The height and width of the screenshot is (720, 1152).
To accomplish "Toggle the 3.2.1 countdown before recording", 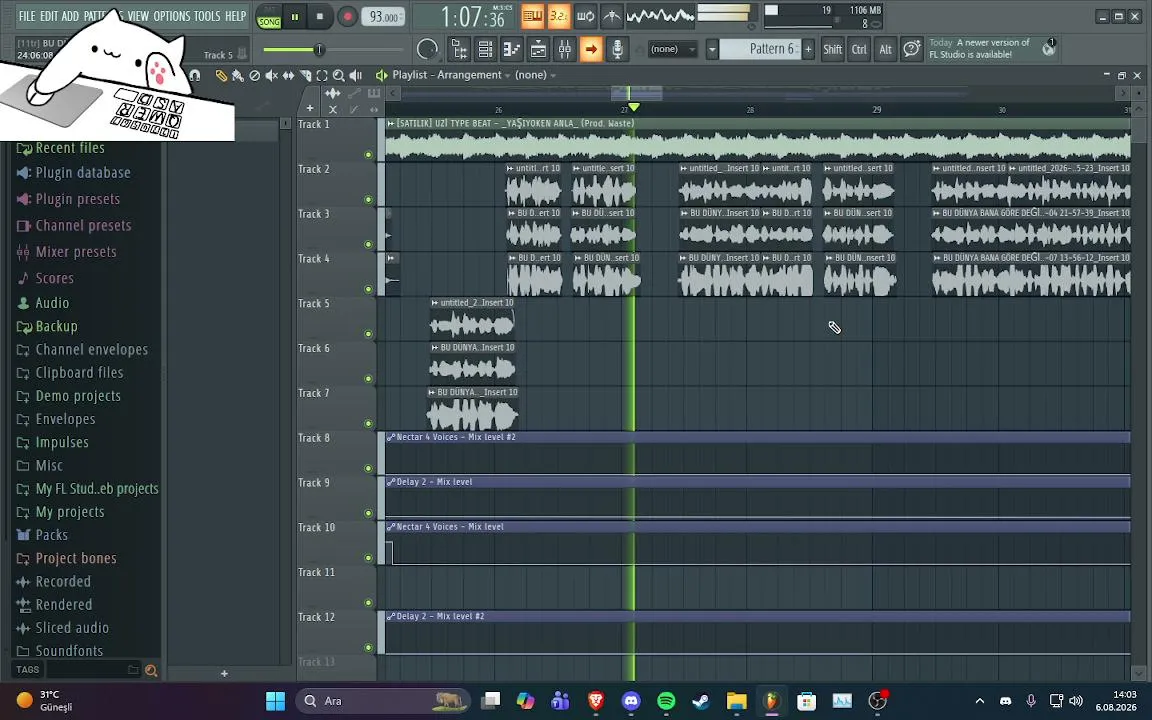I will coord(558,15).
